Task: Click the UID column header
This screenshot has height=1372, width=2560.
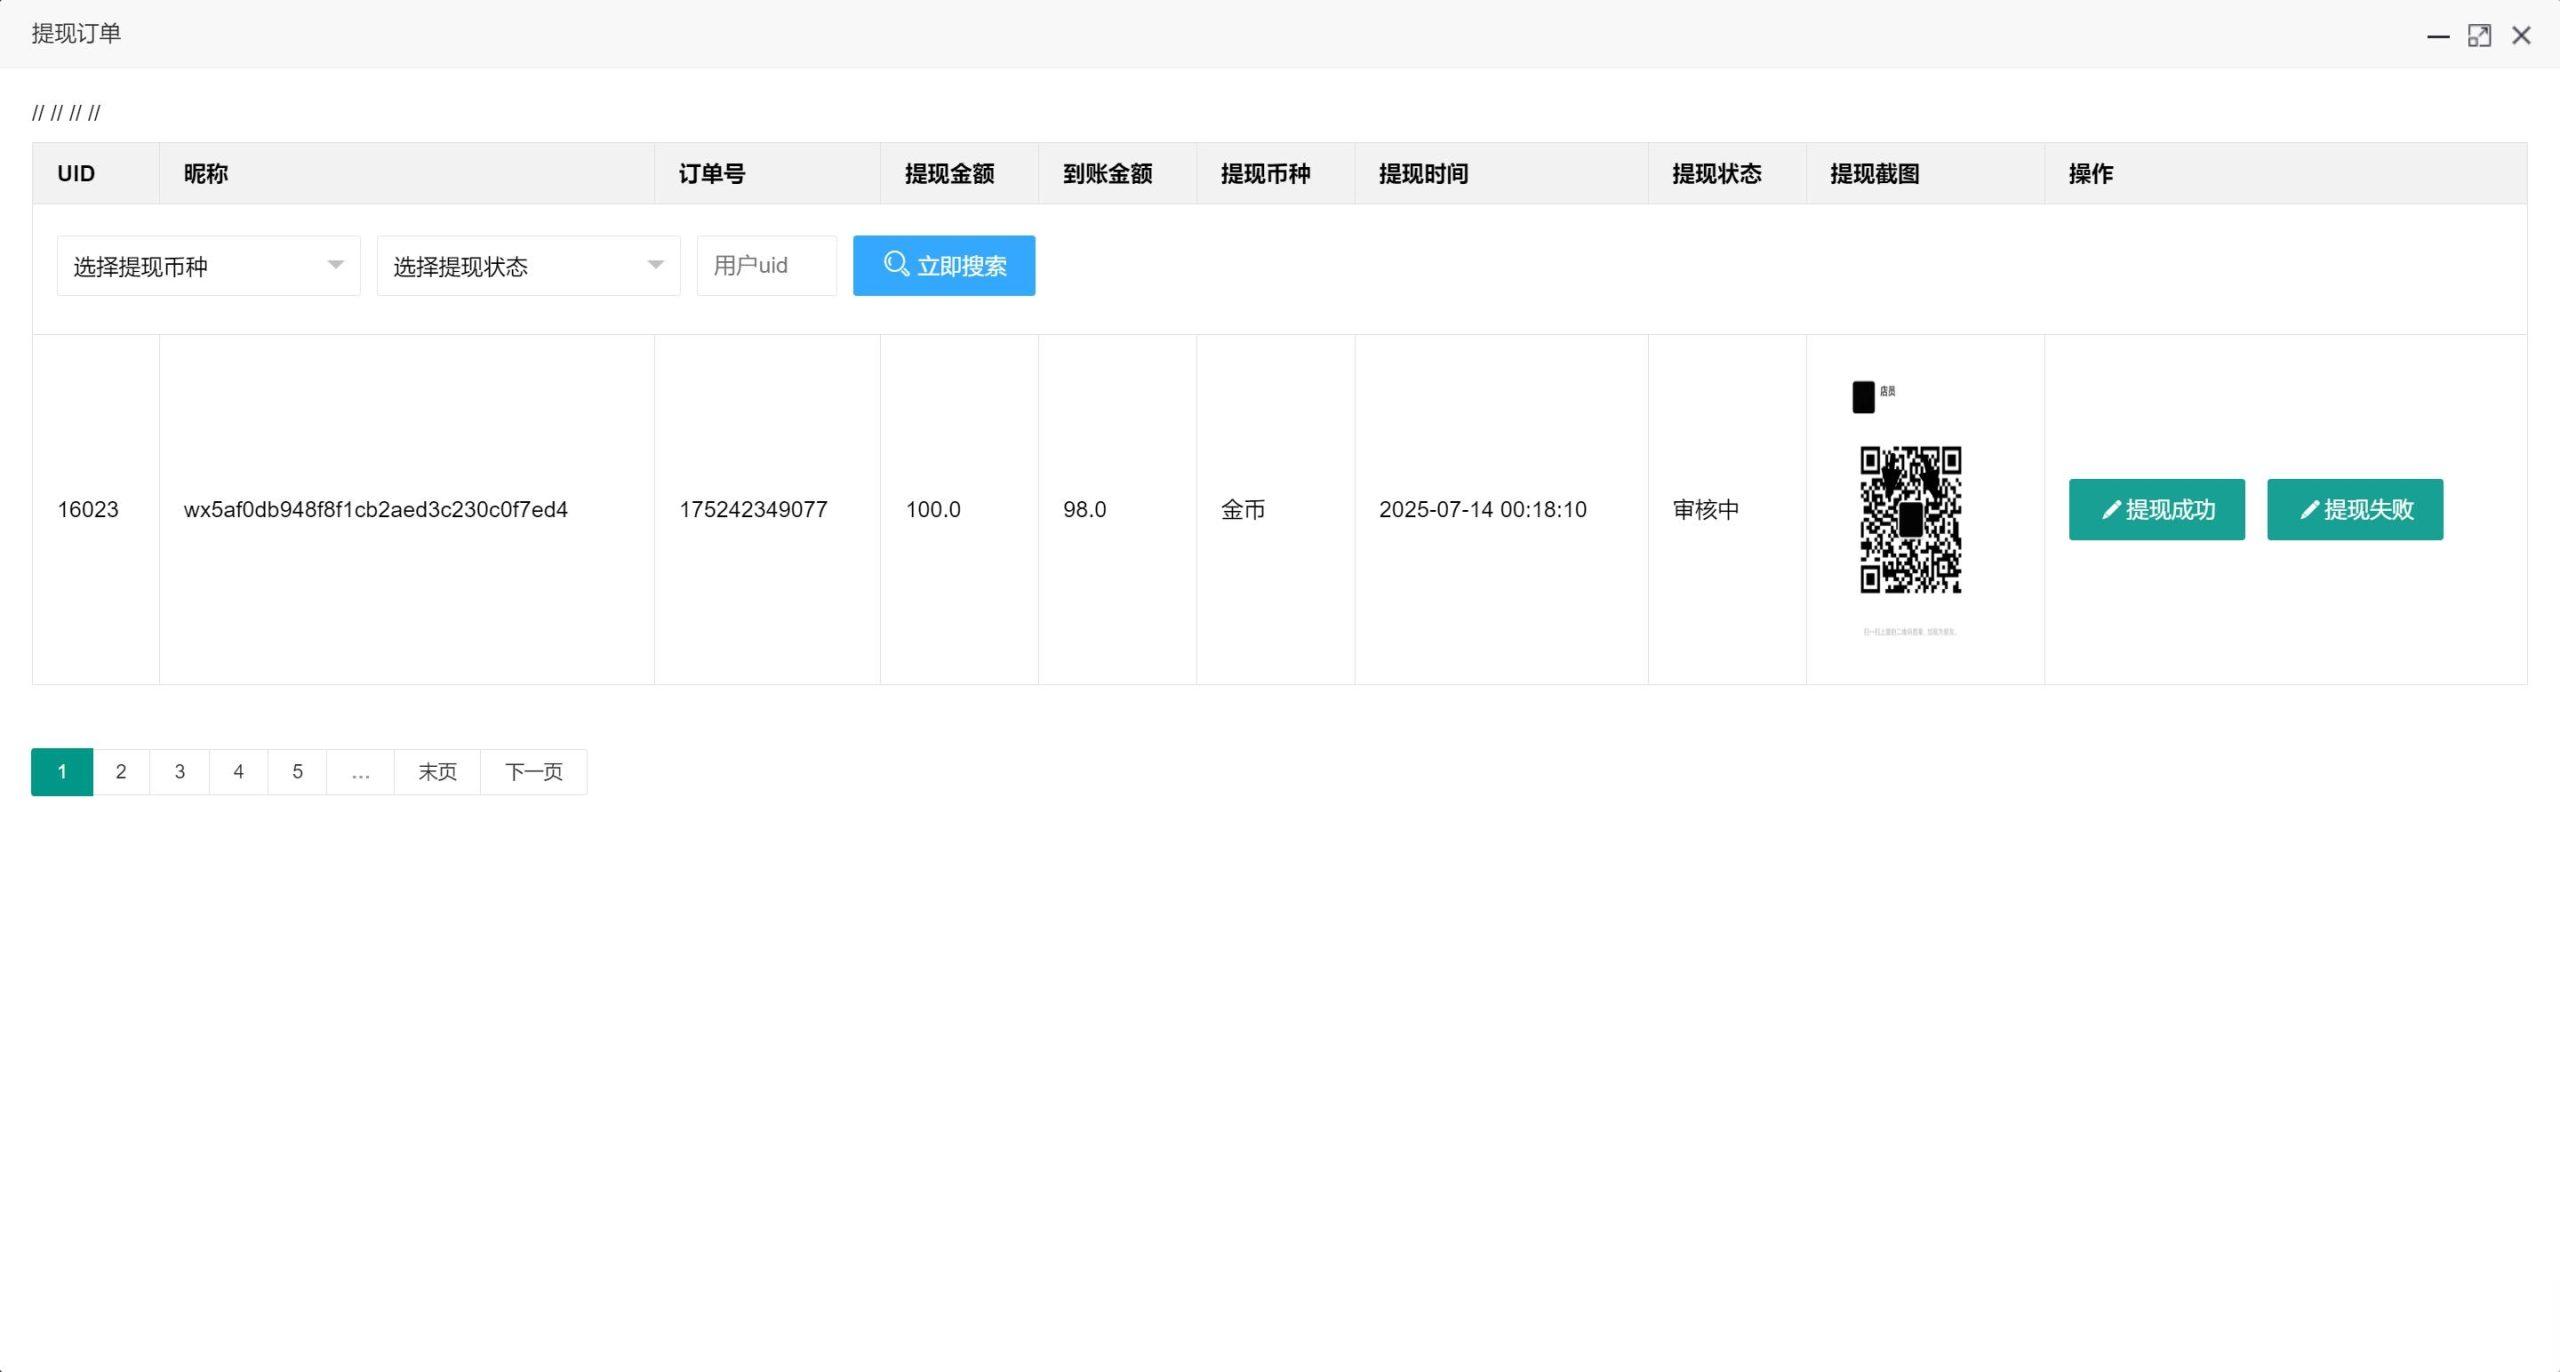Action: (x=75, y=173)
